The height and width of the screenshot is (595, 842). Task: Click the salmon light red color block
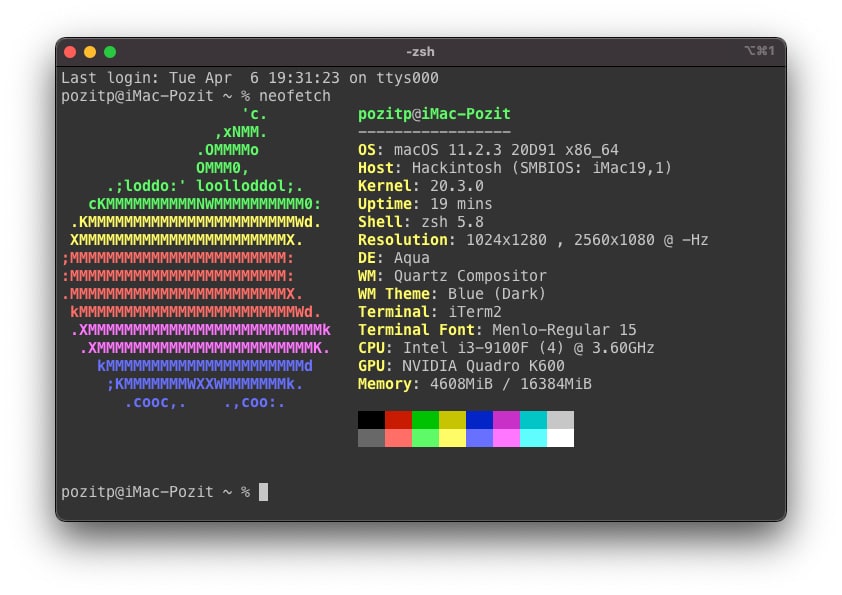(x=398, y=438)
